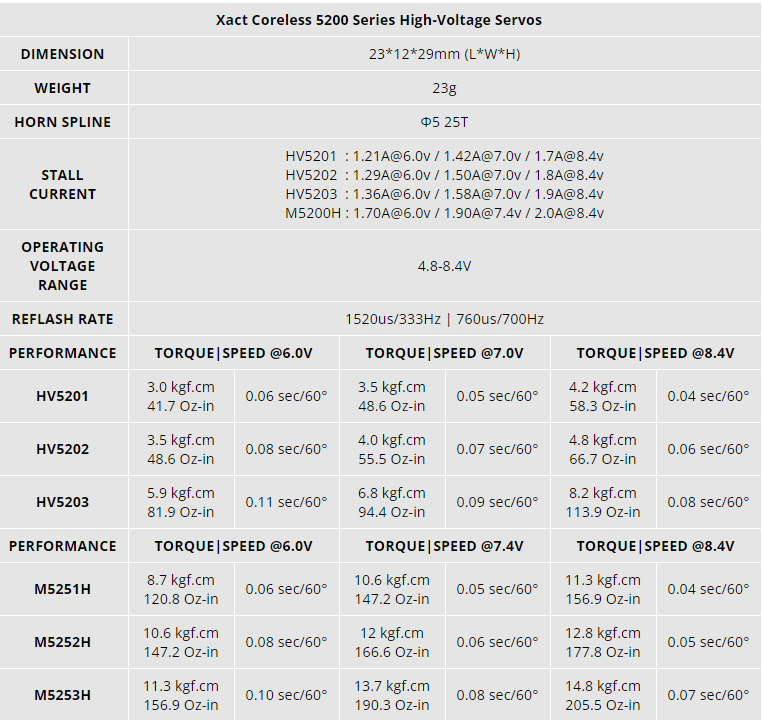Select the OPERATING VOLTAGE RANGE label
Viewport: 762px width, 720px height.
coord(63,266)
